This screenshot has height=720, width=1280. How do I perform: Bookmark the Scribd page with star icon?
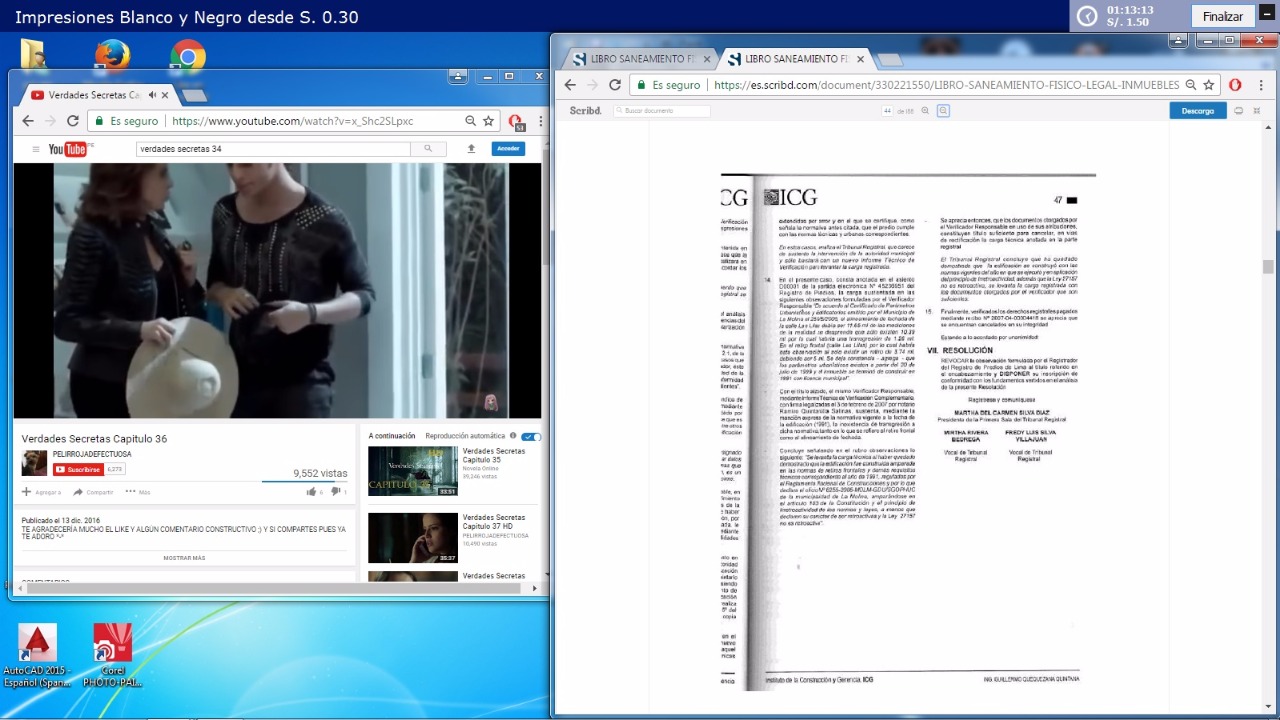tap(1209, 85)
